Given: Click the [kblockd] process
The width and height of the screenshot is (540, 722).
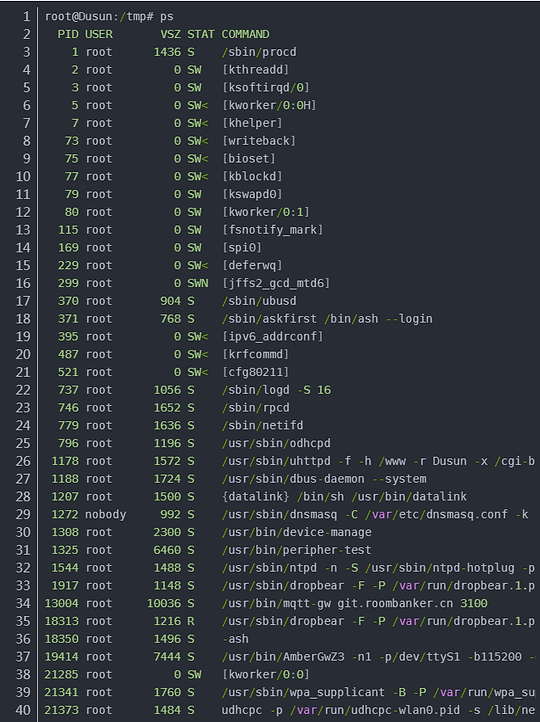Looking at the screenshot, I should [252, 177].
